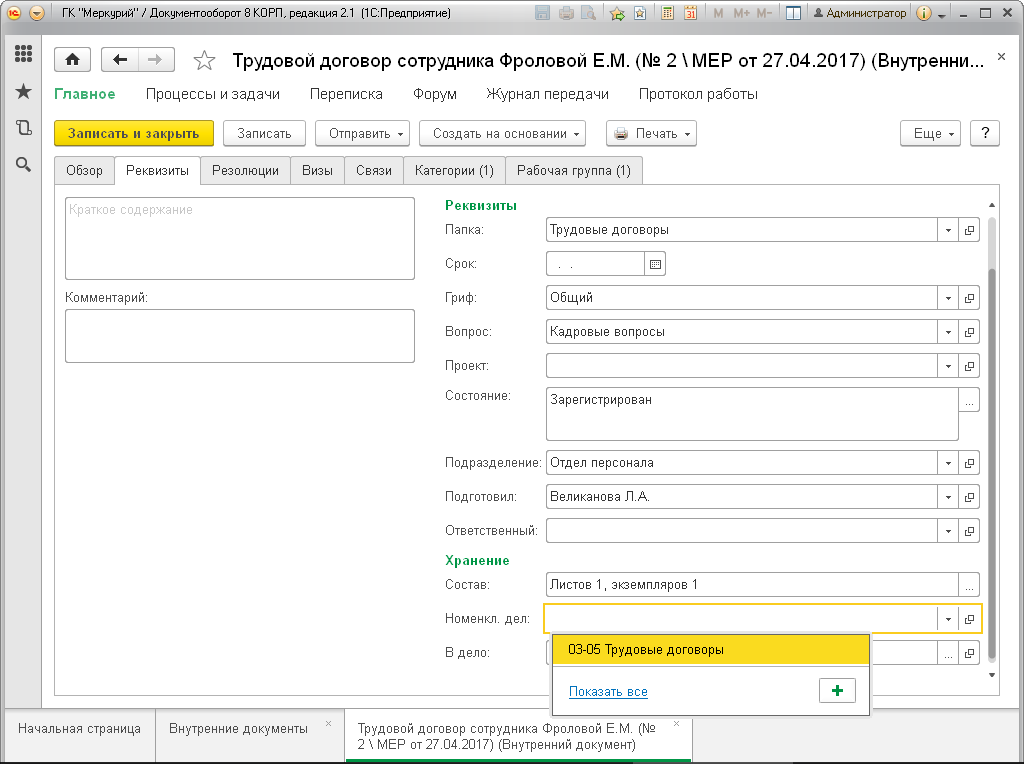Viewport: 1024px width, 764px height.
Task: Switch to the Резолюции tab
Action: (x=246, y=170)
